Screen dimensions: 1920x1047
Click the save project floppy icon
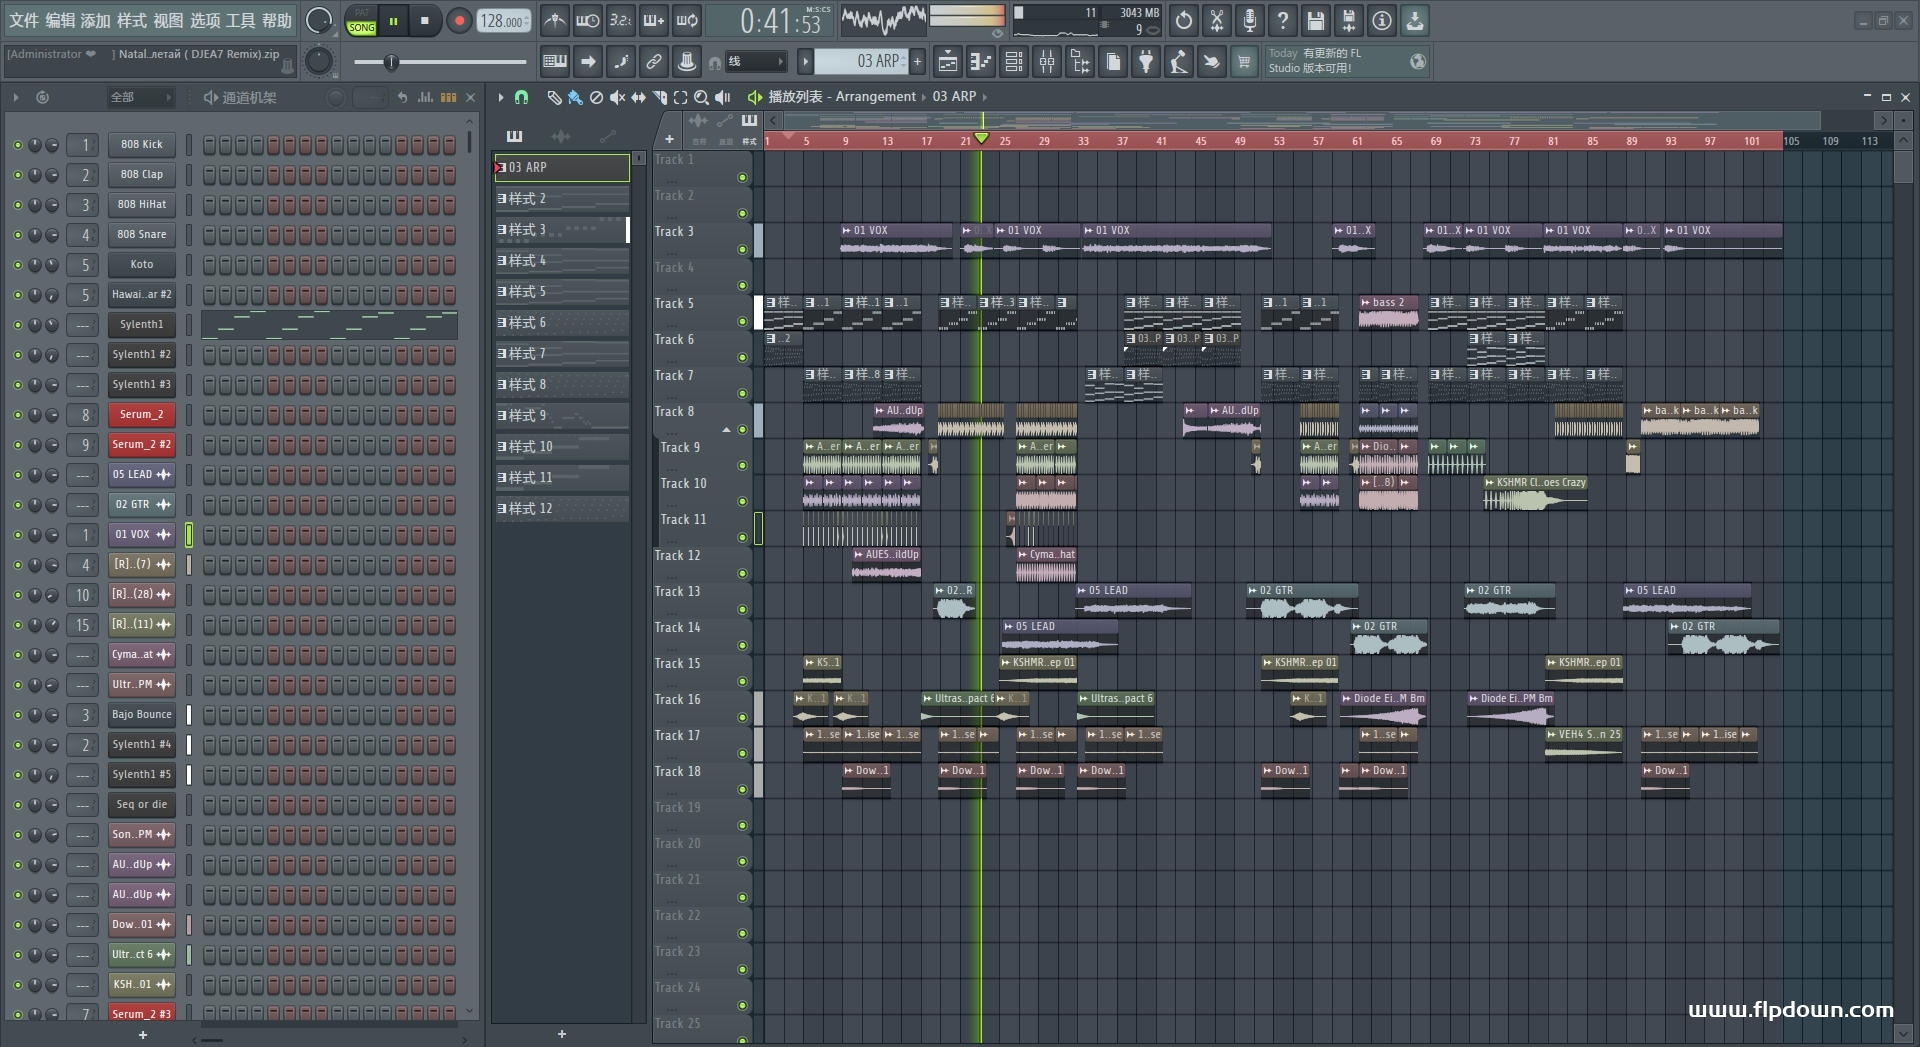click(1315, 20)
